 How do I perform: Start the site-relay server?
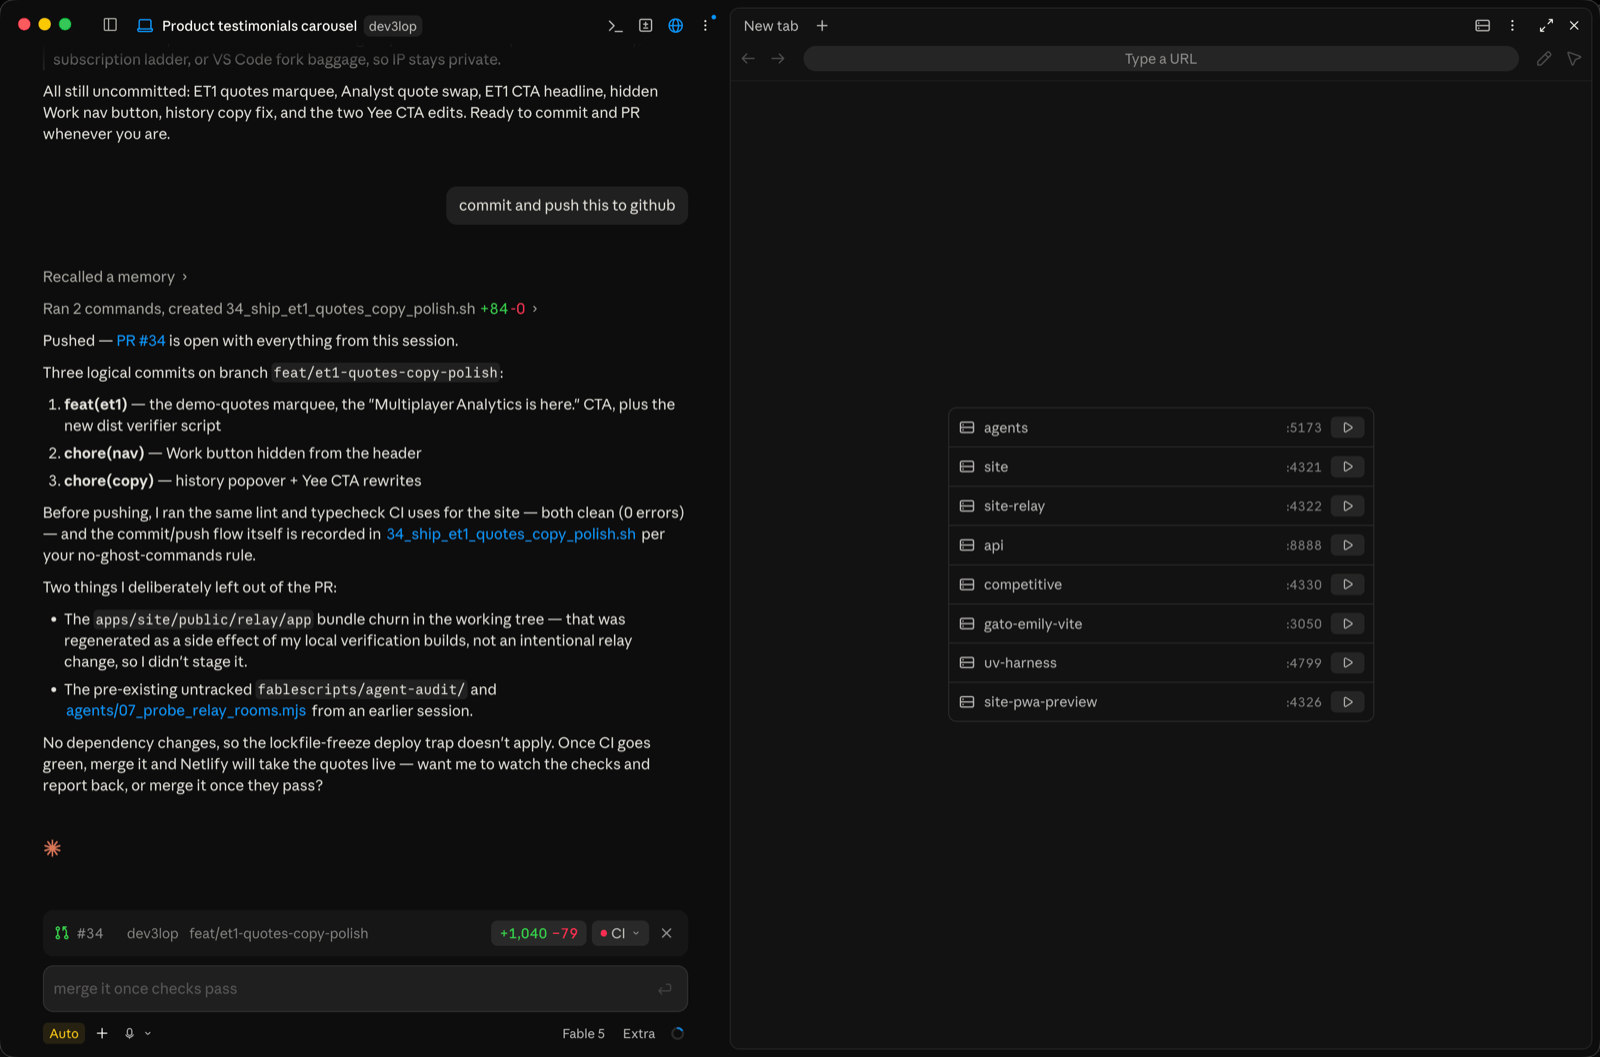[1347, 506]
